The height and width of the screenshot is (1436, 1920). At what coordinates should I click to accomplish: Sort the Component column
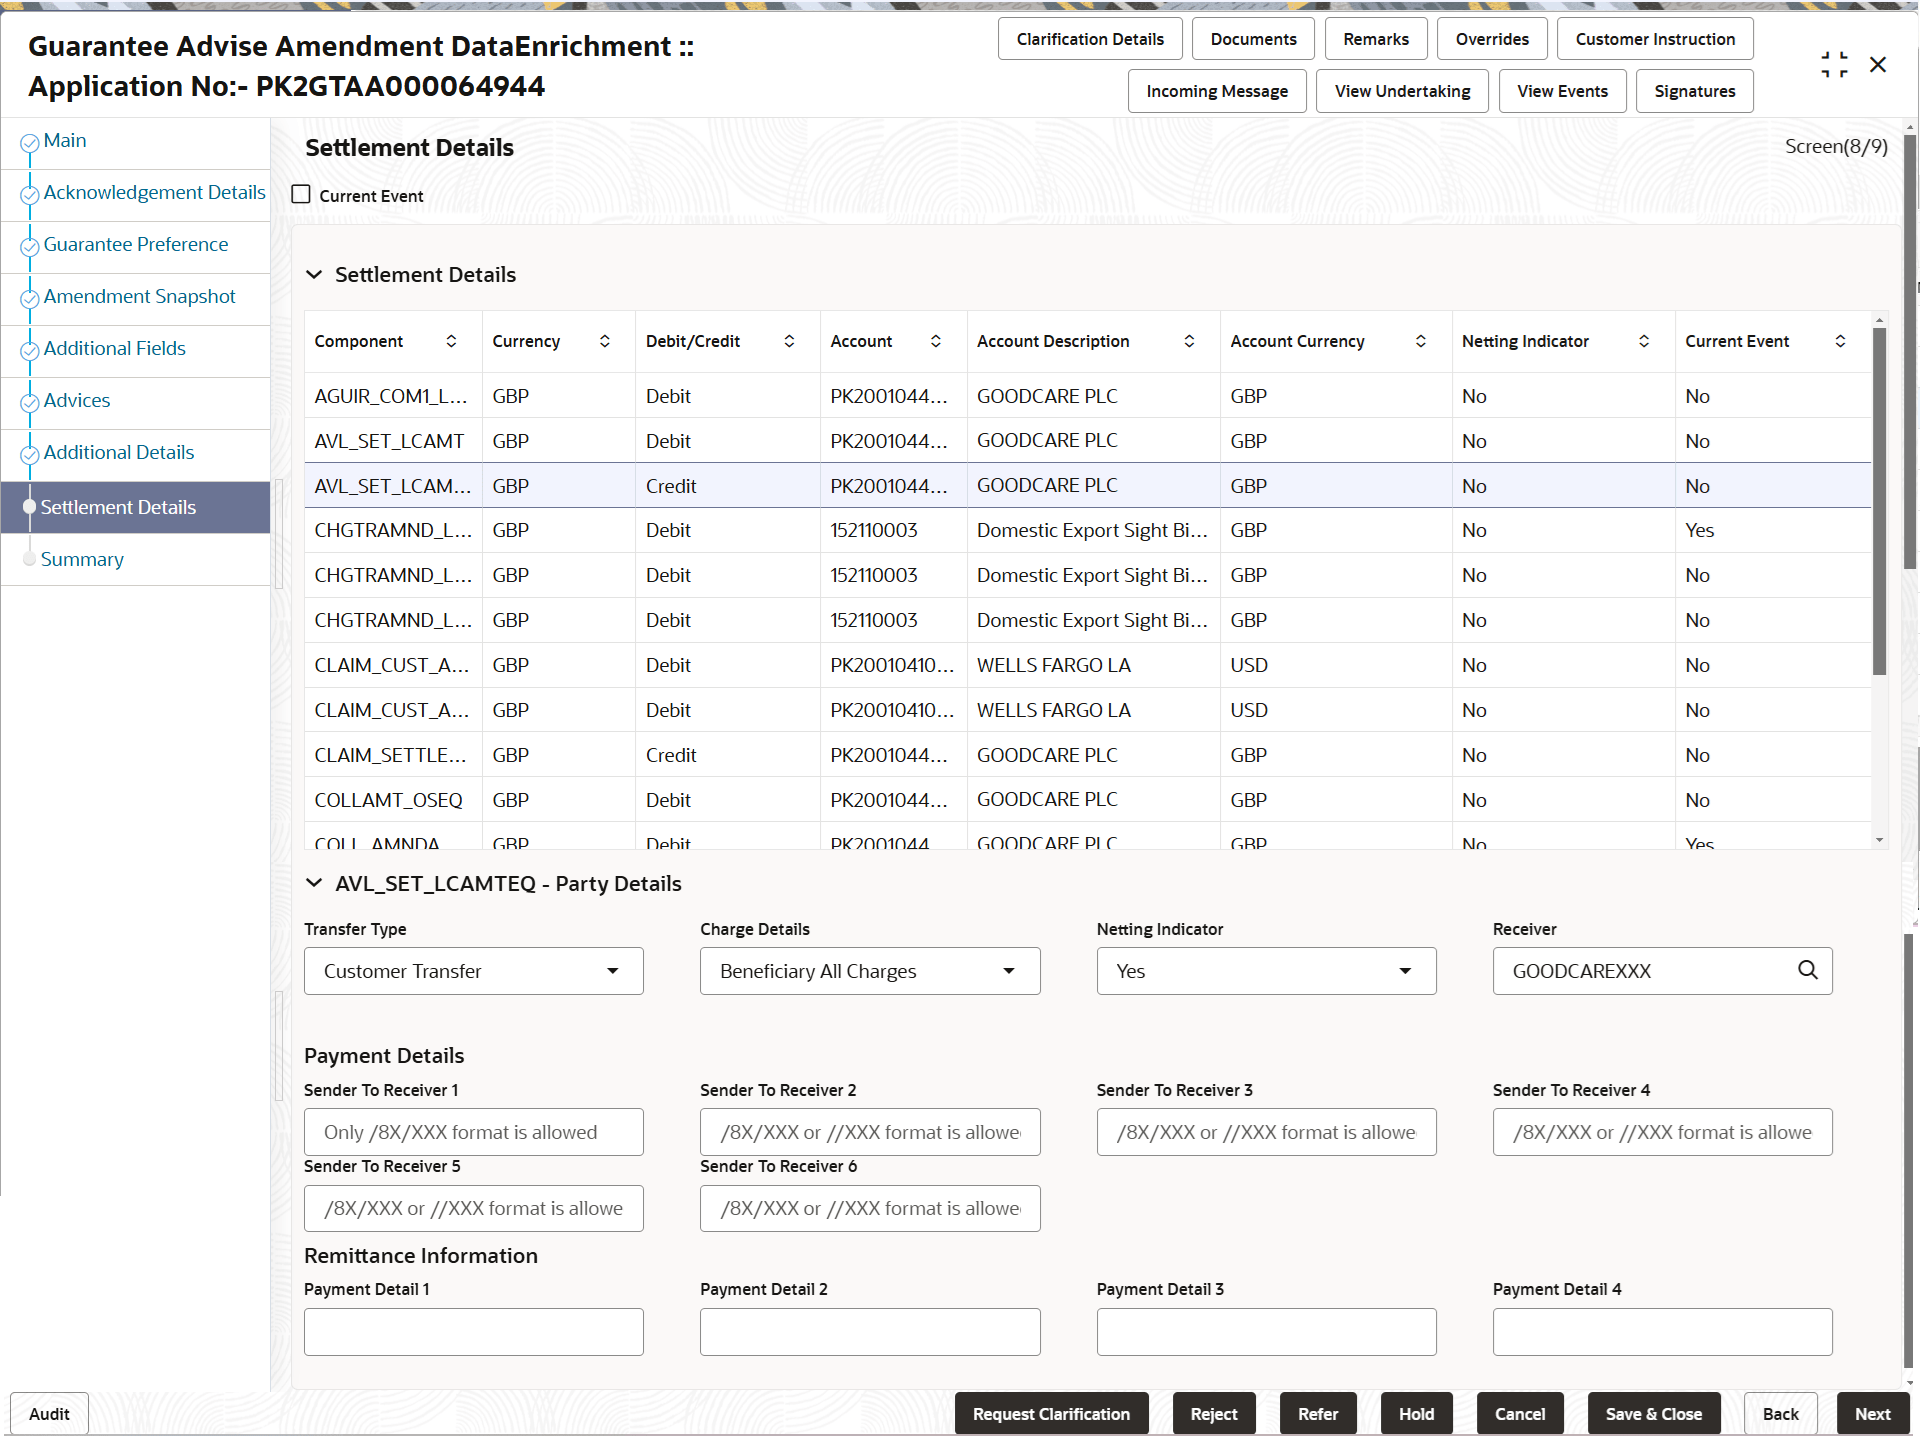coord(451,341)
